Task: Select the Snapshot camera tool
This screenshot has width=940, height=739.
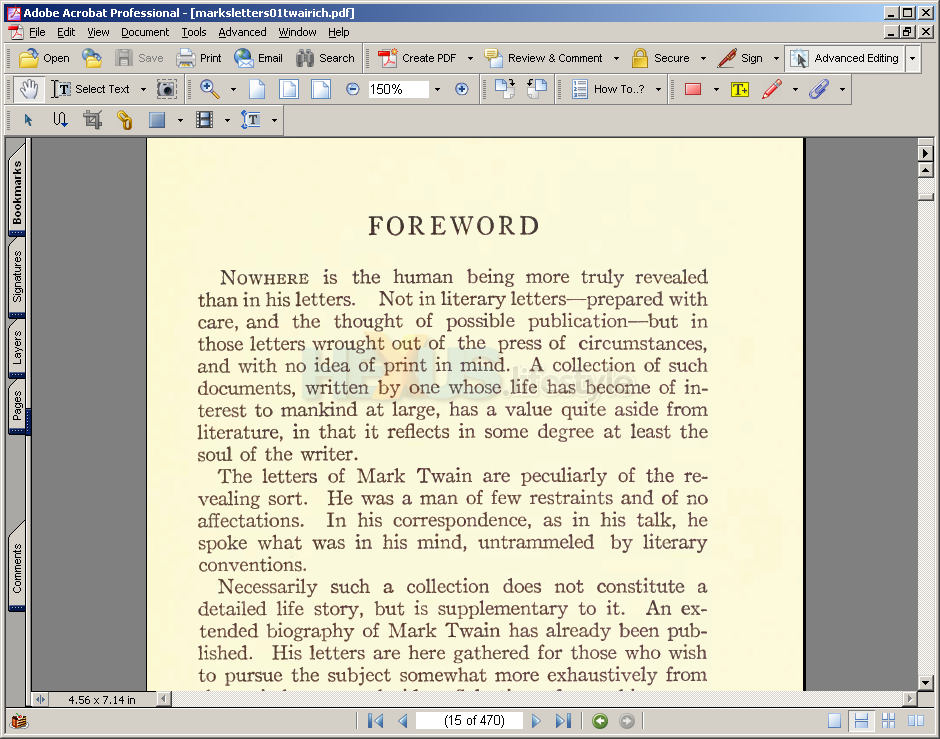Action: tap(167, 89)
